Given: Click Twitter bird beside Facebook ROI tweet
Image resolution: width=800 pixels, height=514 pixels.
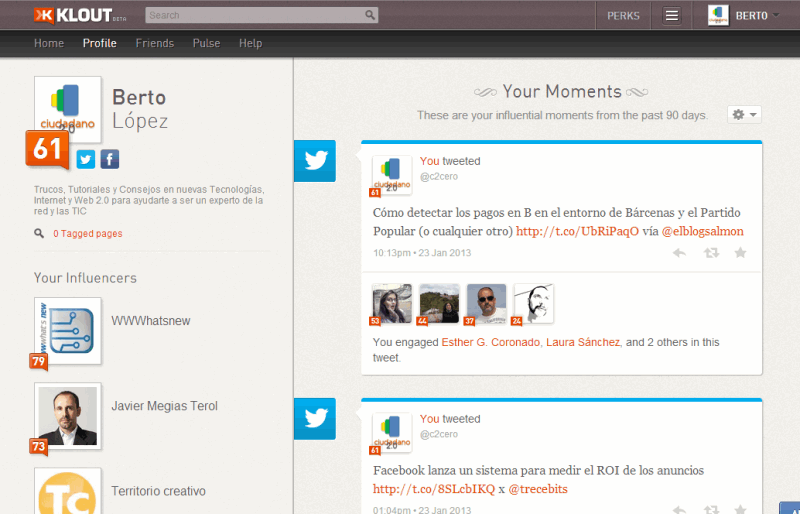Looking at the screenshot, I should tap(315, 419).
